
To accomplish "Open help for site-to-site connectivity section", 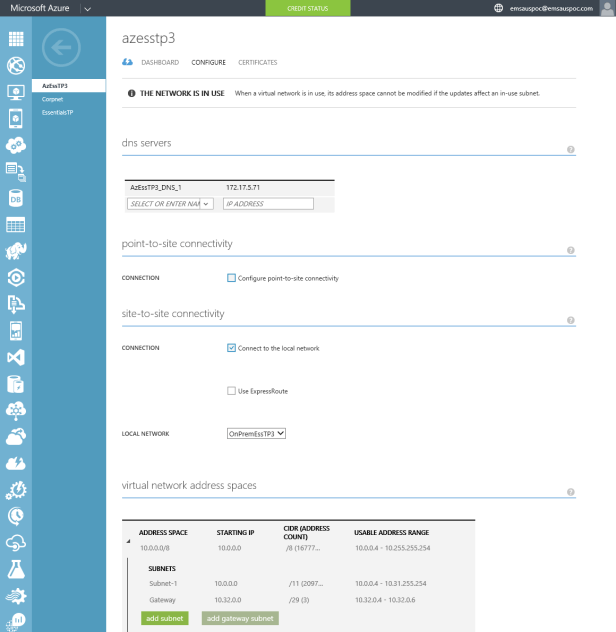I will point(570,321).
